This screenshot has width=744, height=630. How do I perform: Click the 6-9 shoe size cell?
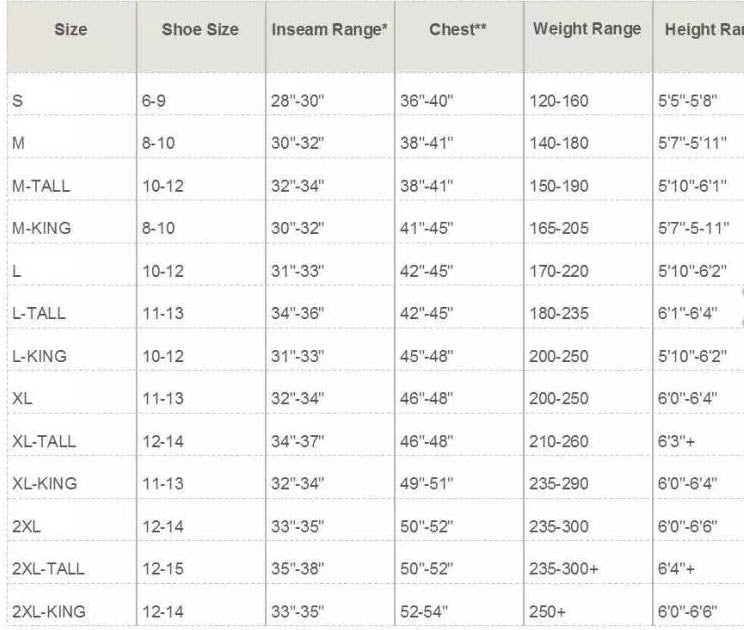pyautogui.click(x=154, y=101)
